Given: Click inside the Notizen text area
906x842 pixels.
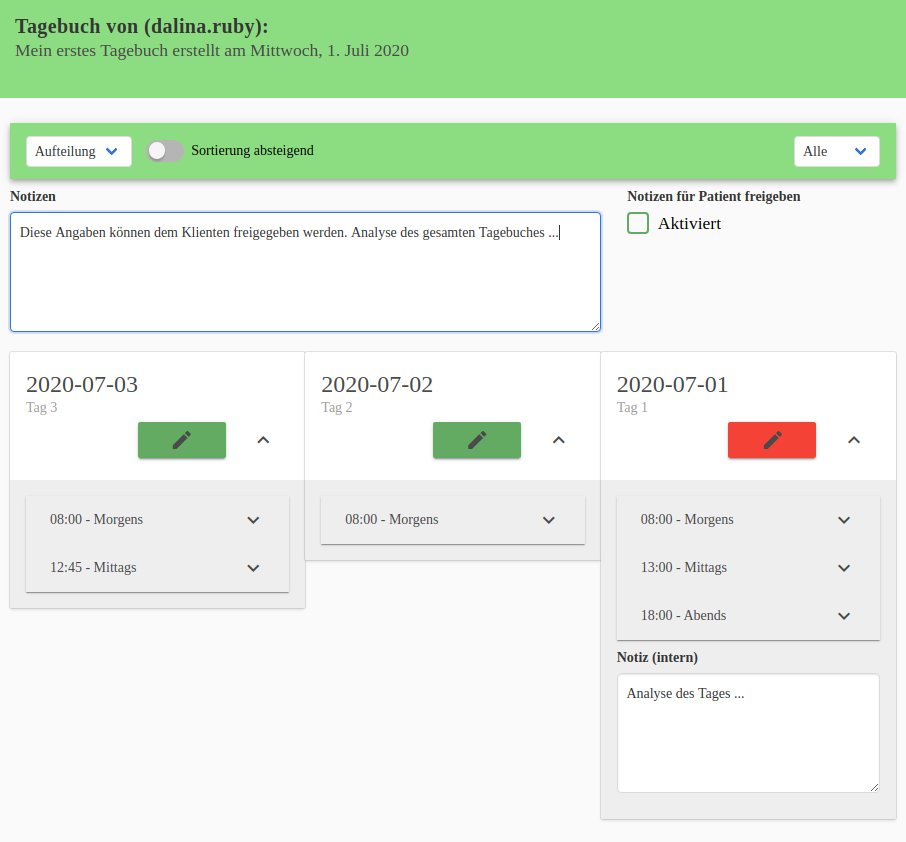Looking at the screenshot, I should [x=305, y=270].
